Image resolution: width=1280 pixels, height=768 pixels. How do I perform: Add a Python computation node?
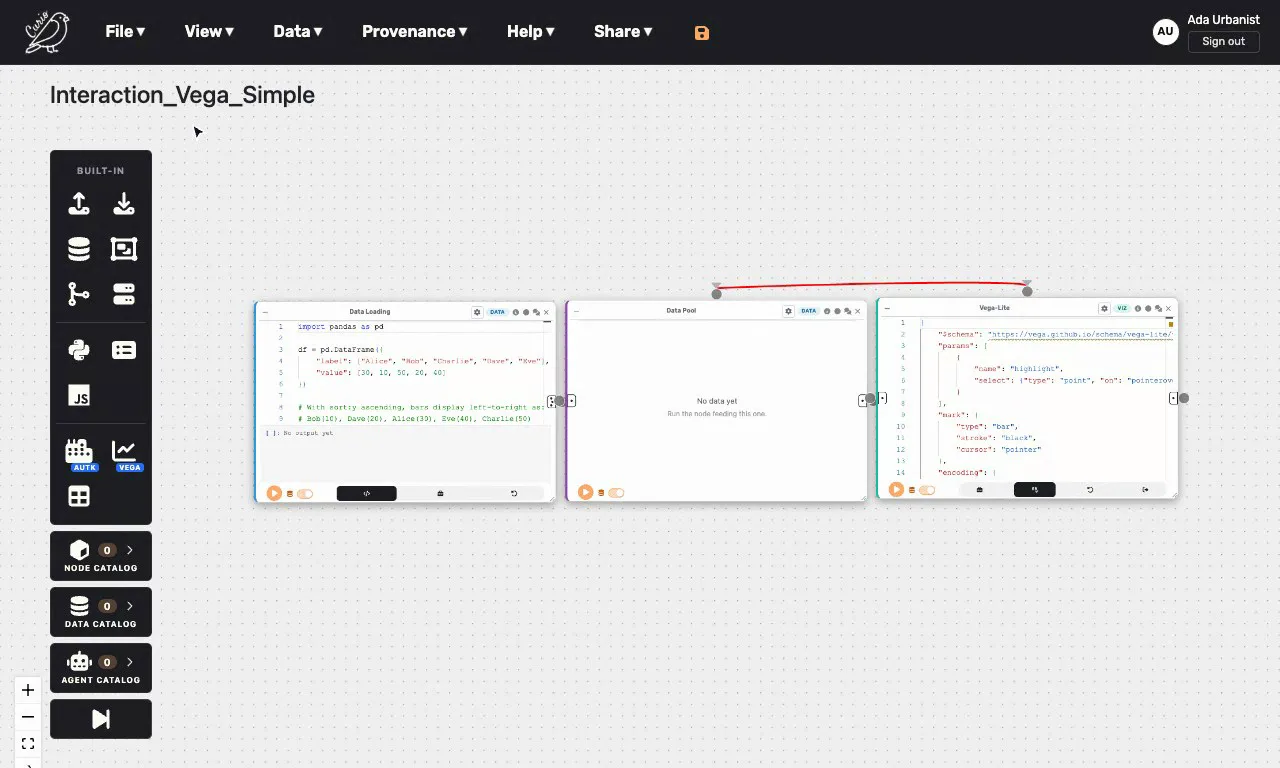point(79,350)
